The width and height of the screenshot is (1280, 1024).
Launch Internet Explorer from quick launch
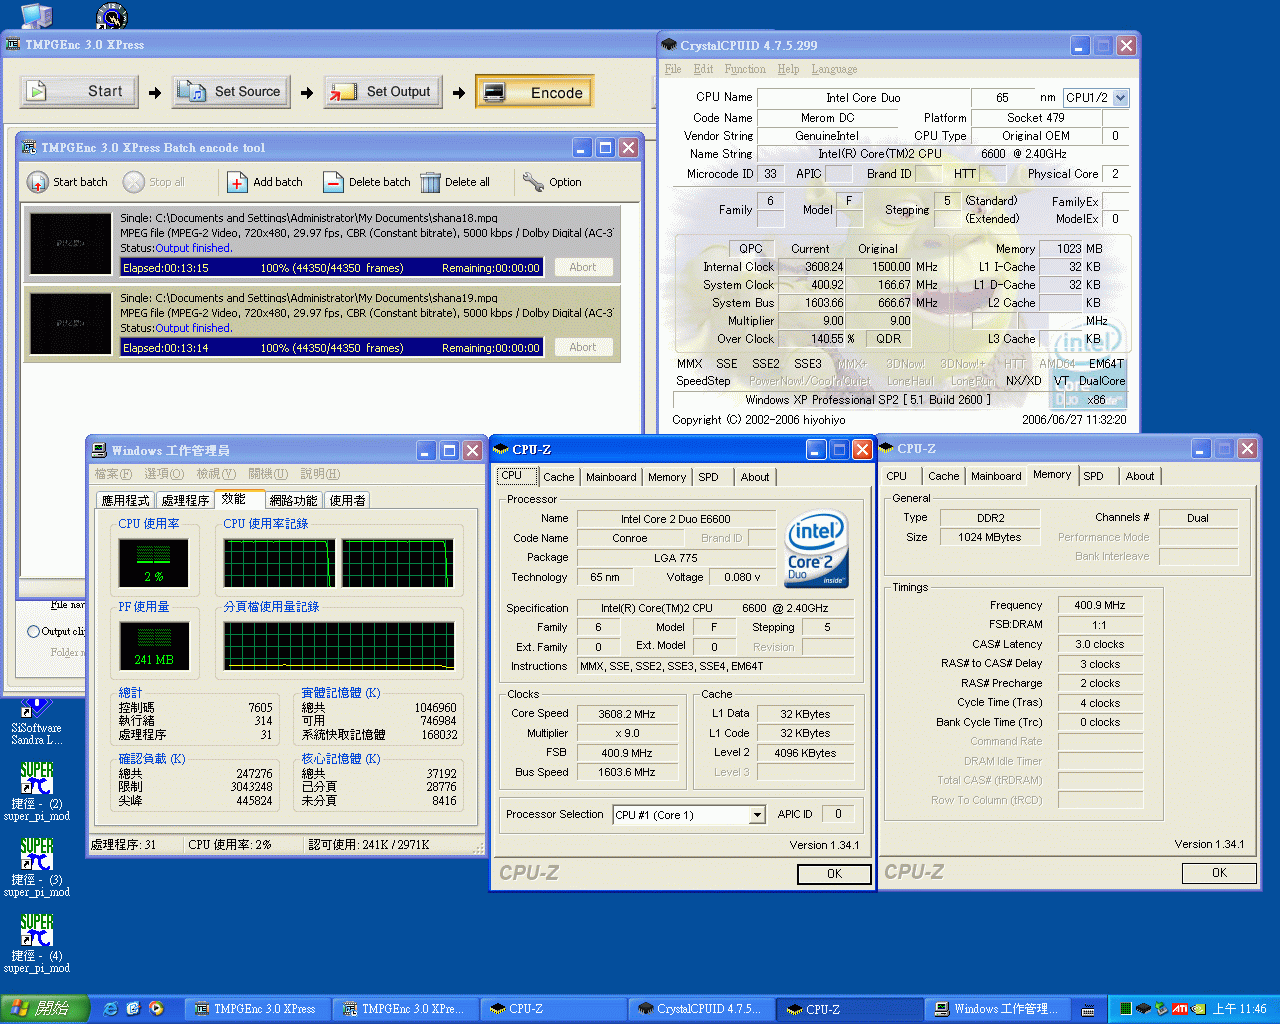110,1009
